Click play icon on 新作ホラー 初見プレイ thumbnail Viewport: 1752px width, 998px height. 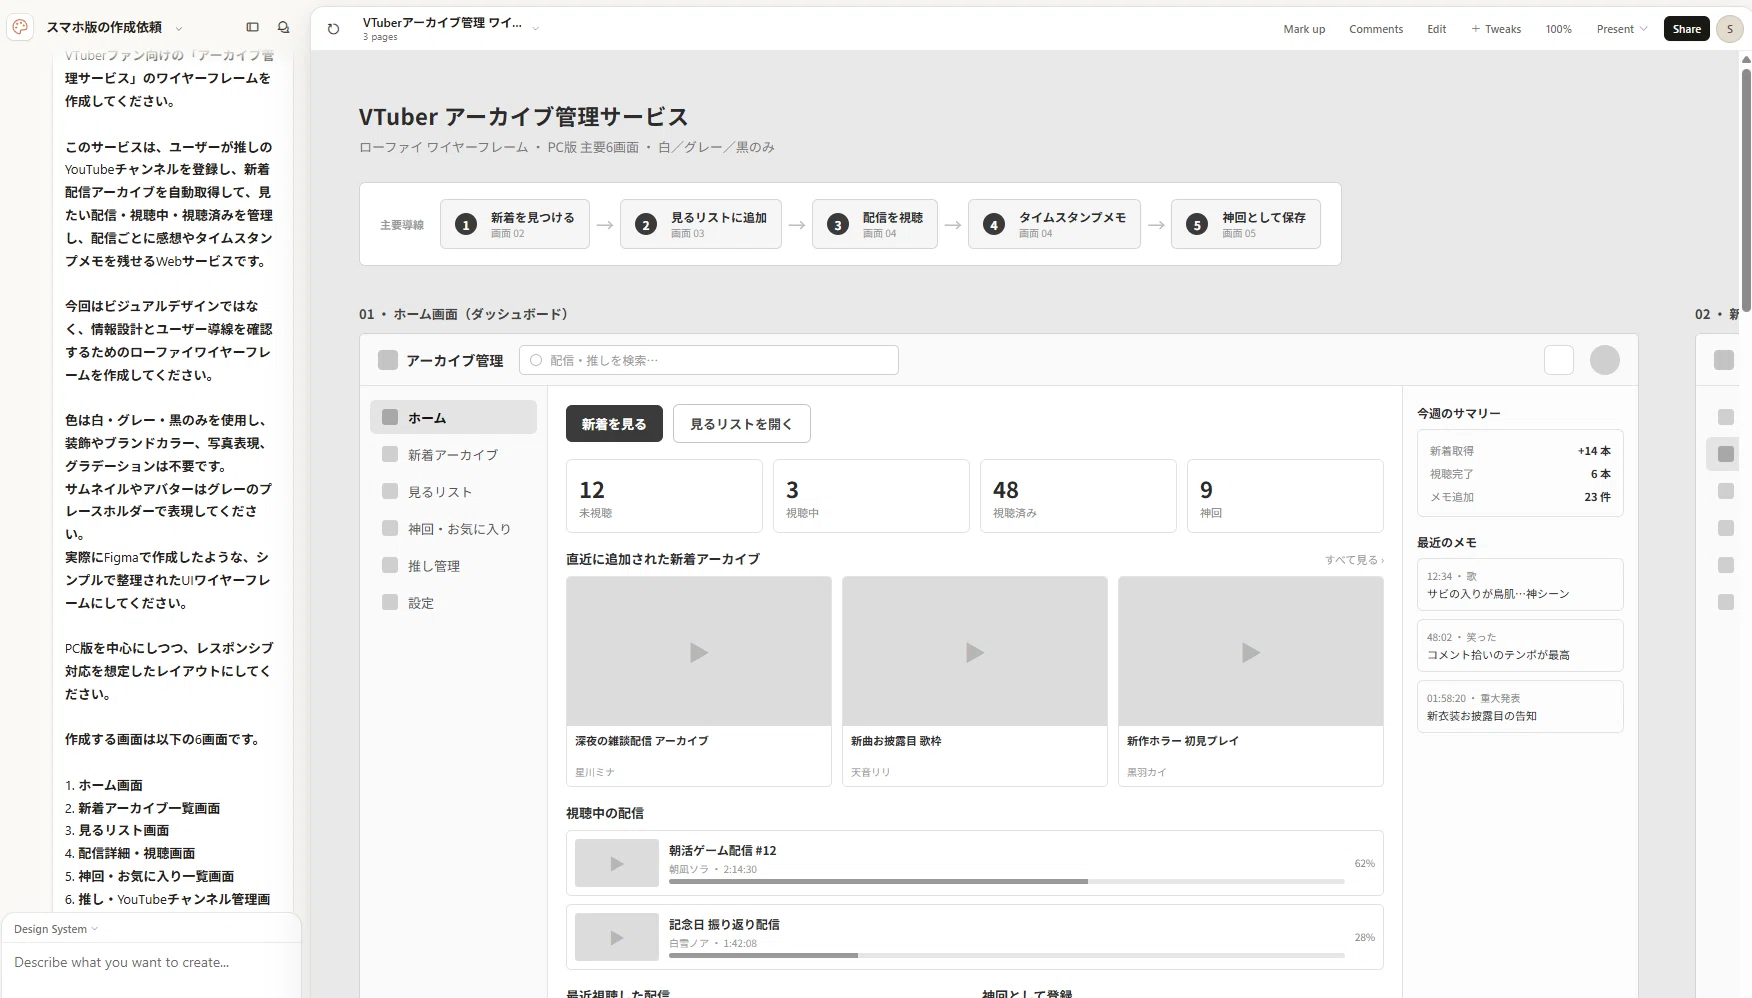pos(1251,653)
